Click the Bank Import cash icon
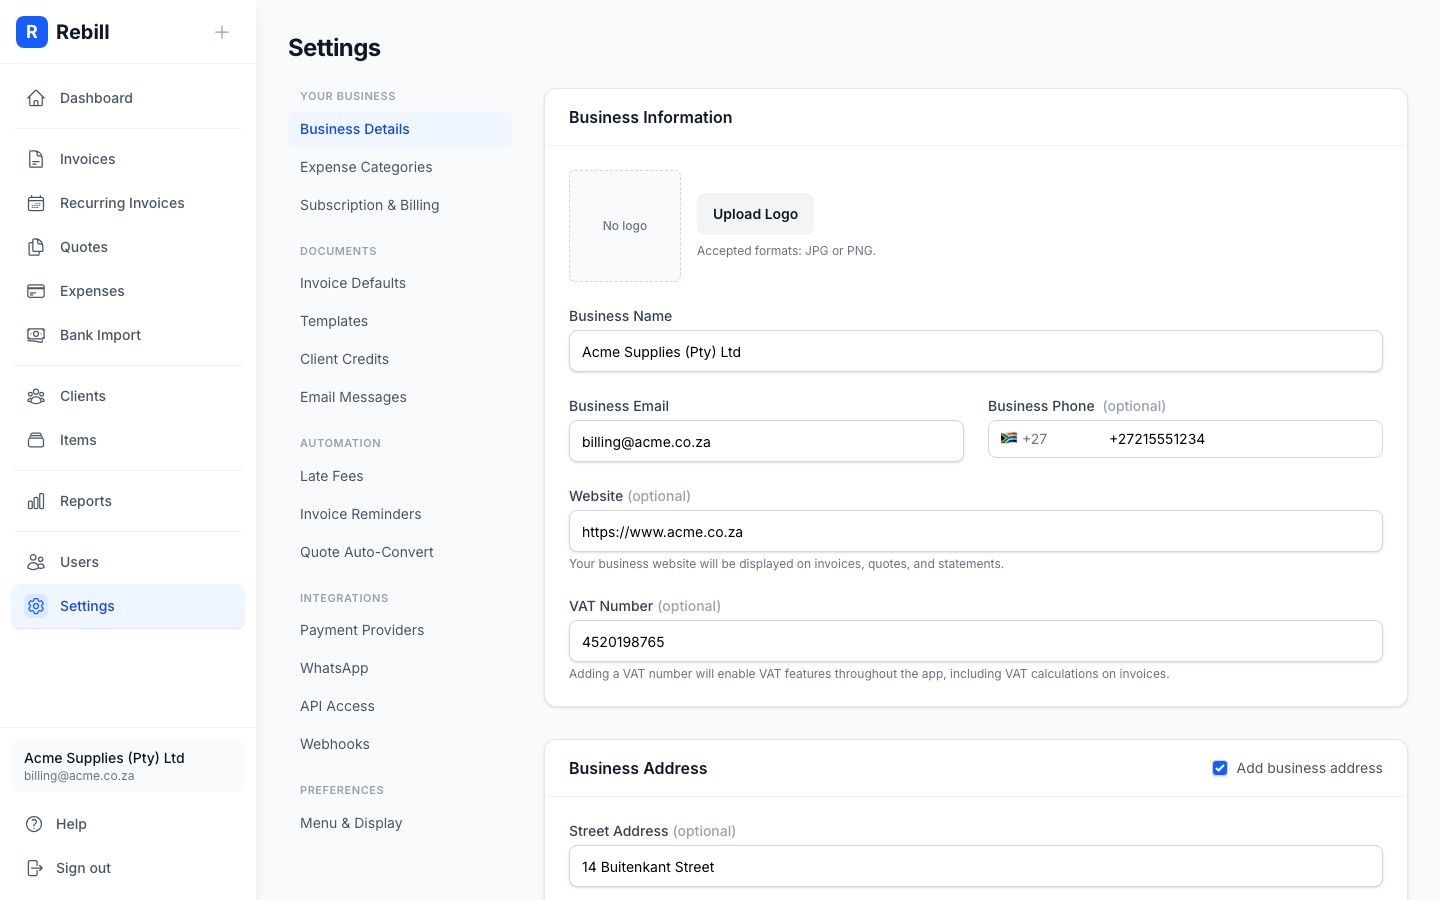The width and height of the screenshot is (1440, 900). 36,335
